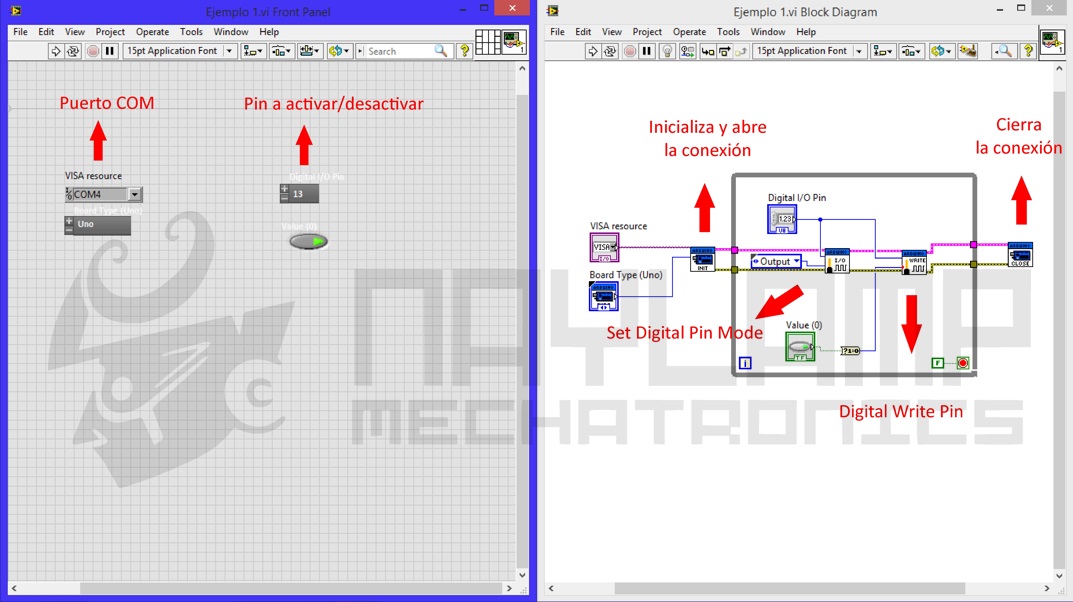Click the Digital I/O Pin value field
Viewport: 1073px width, 602px height.
point(304,194)
